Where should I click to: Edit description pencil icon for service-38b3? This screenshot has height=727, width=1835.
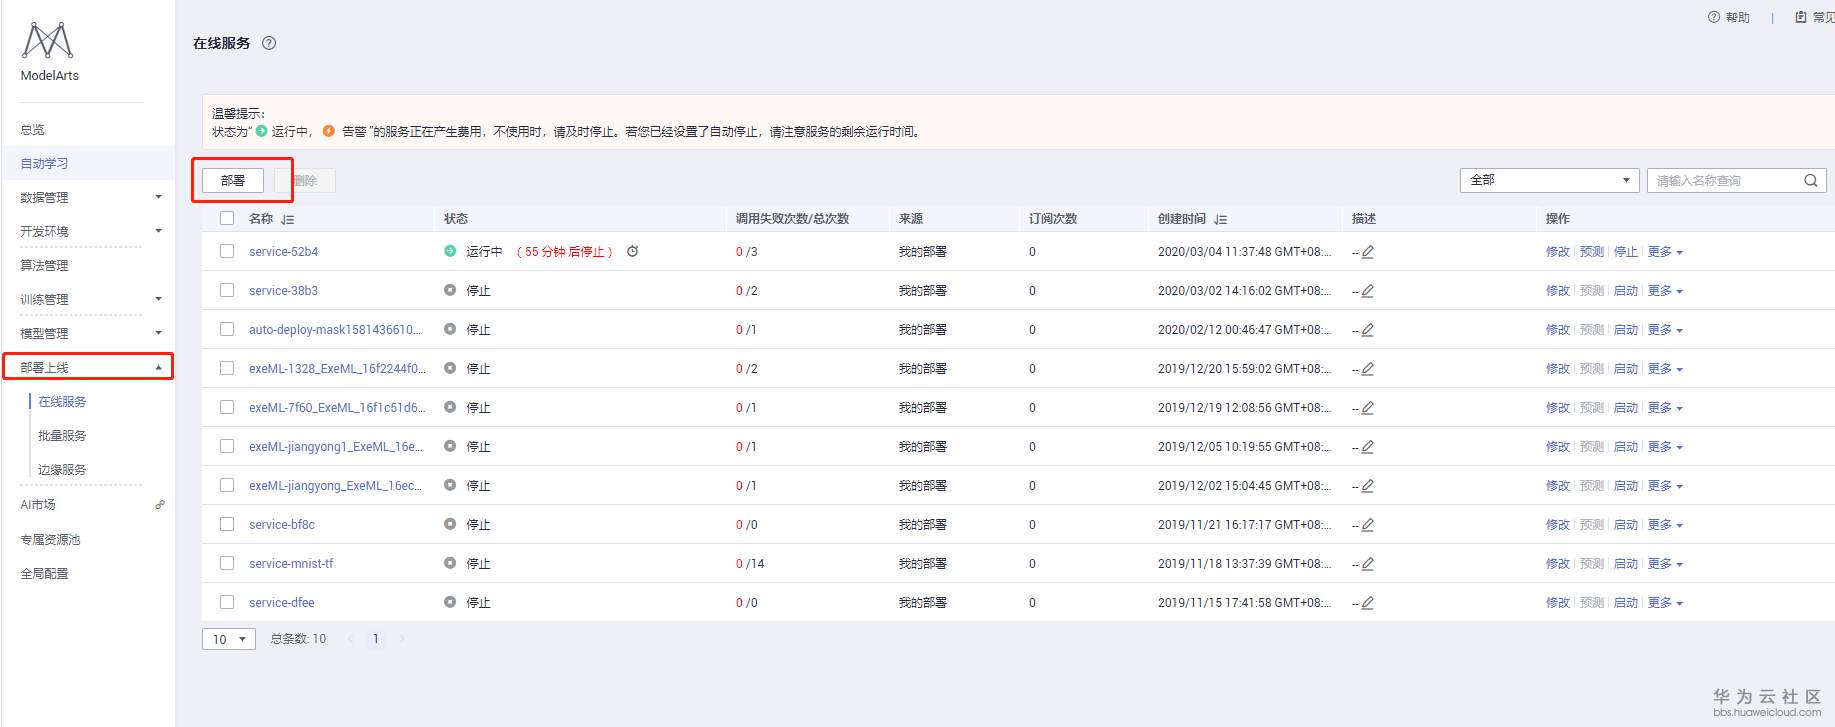tap(1367, 291)
